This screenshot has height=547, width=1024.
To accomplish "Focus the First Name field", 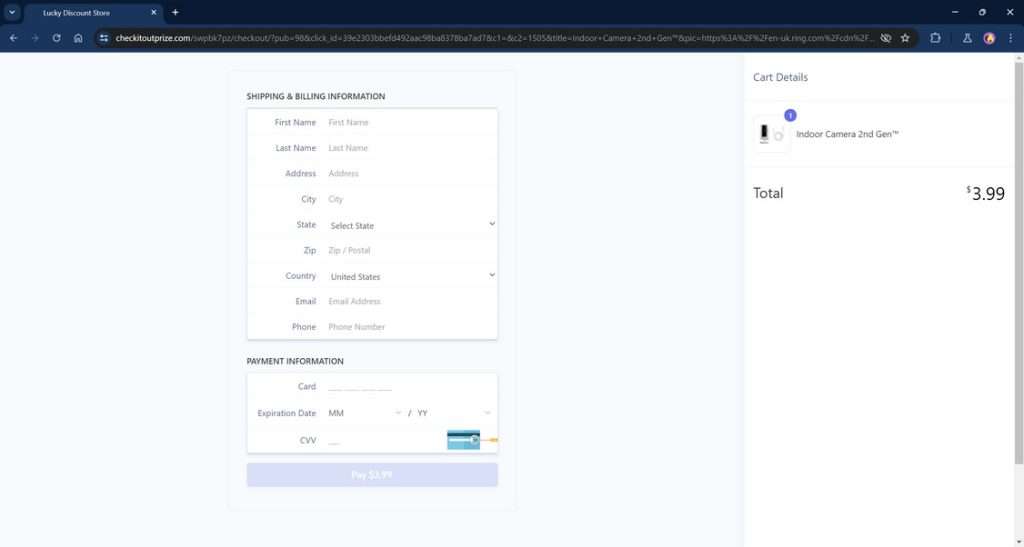I will [x=410, y=122].
